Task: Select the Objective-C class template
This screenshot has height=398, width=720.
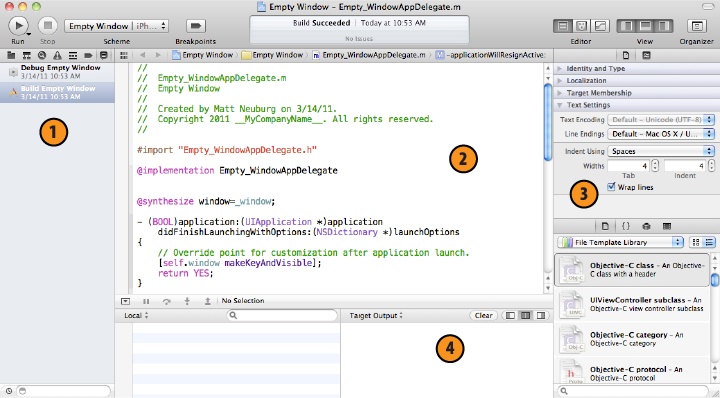Action: [x=632, y=270]
